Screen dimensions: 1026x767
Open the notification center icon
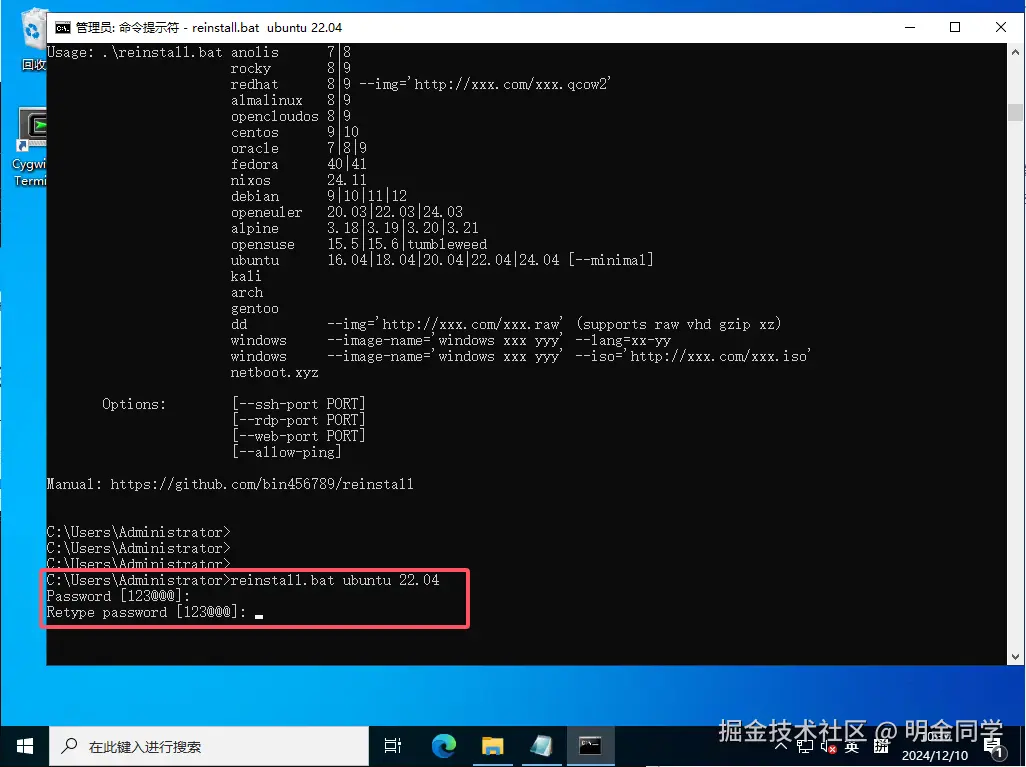coord(995,747)
